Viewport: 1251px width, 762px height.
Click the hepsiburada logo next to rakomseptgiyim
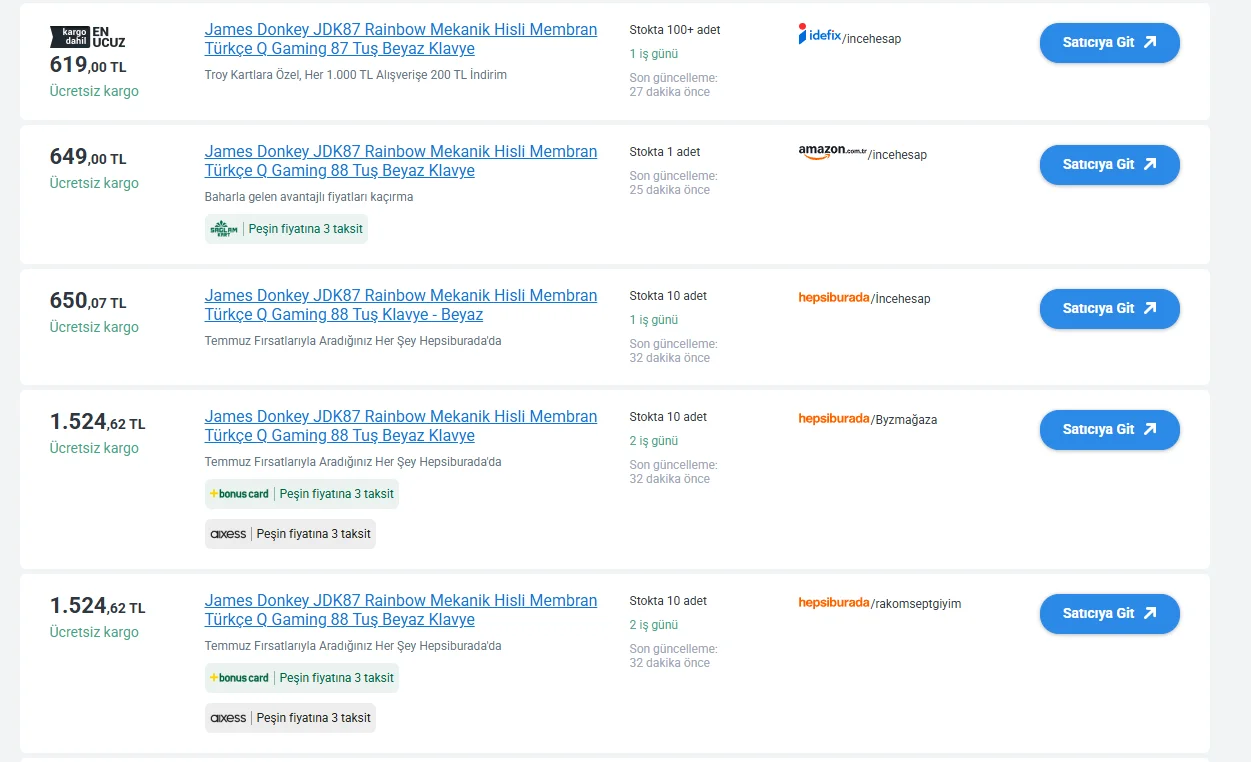[x=834, y=603]
